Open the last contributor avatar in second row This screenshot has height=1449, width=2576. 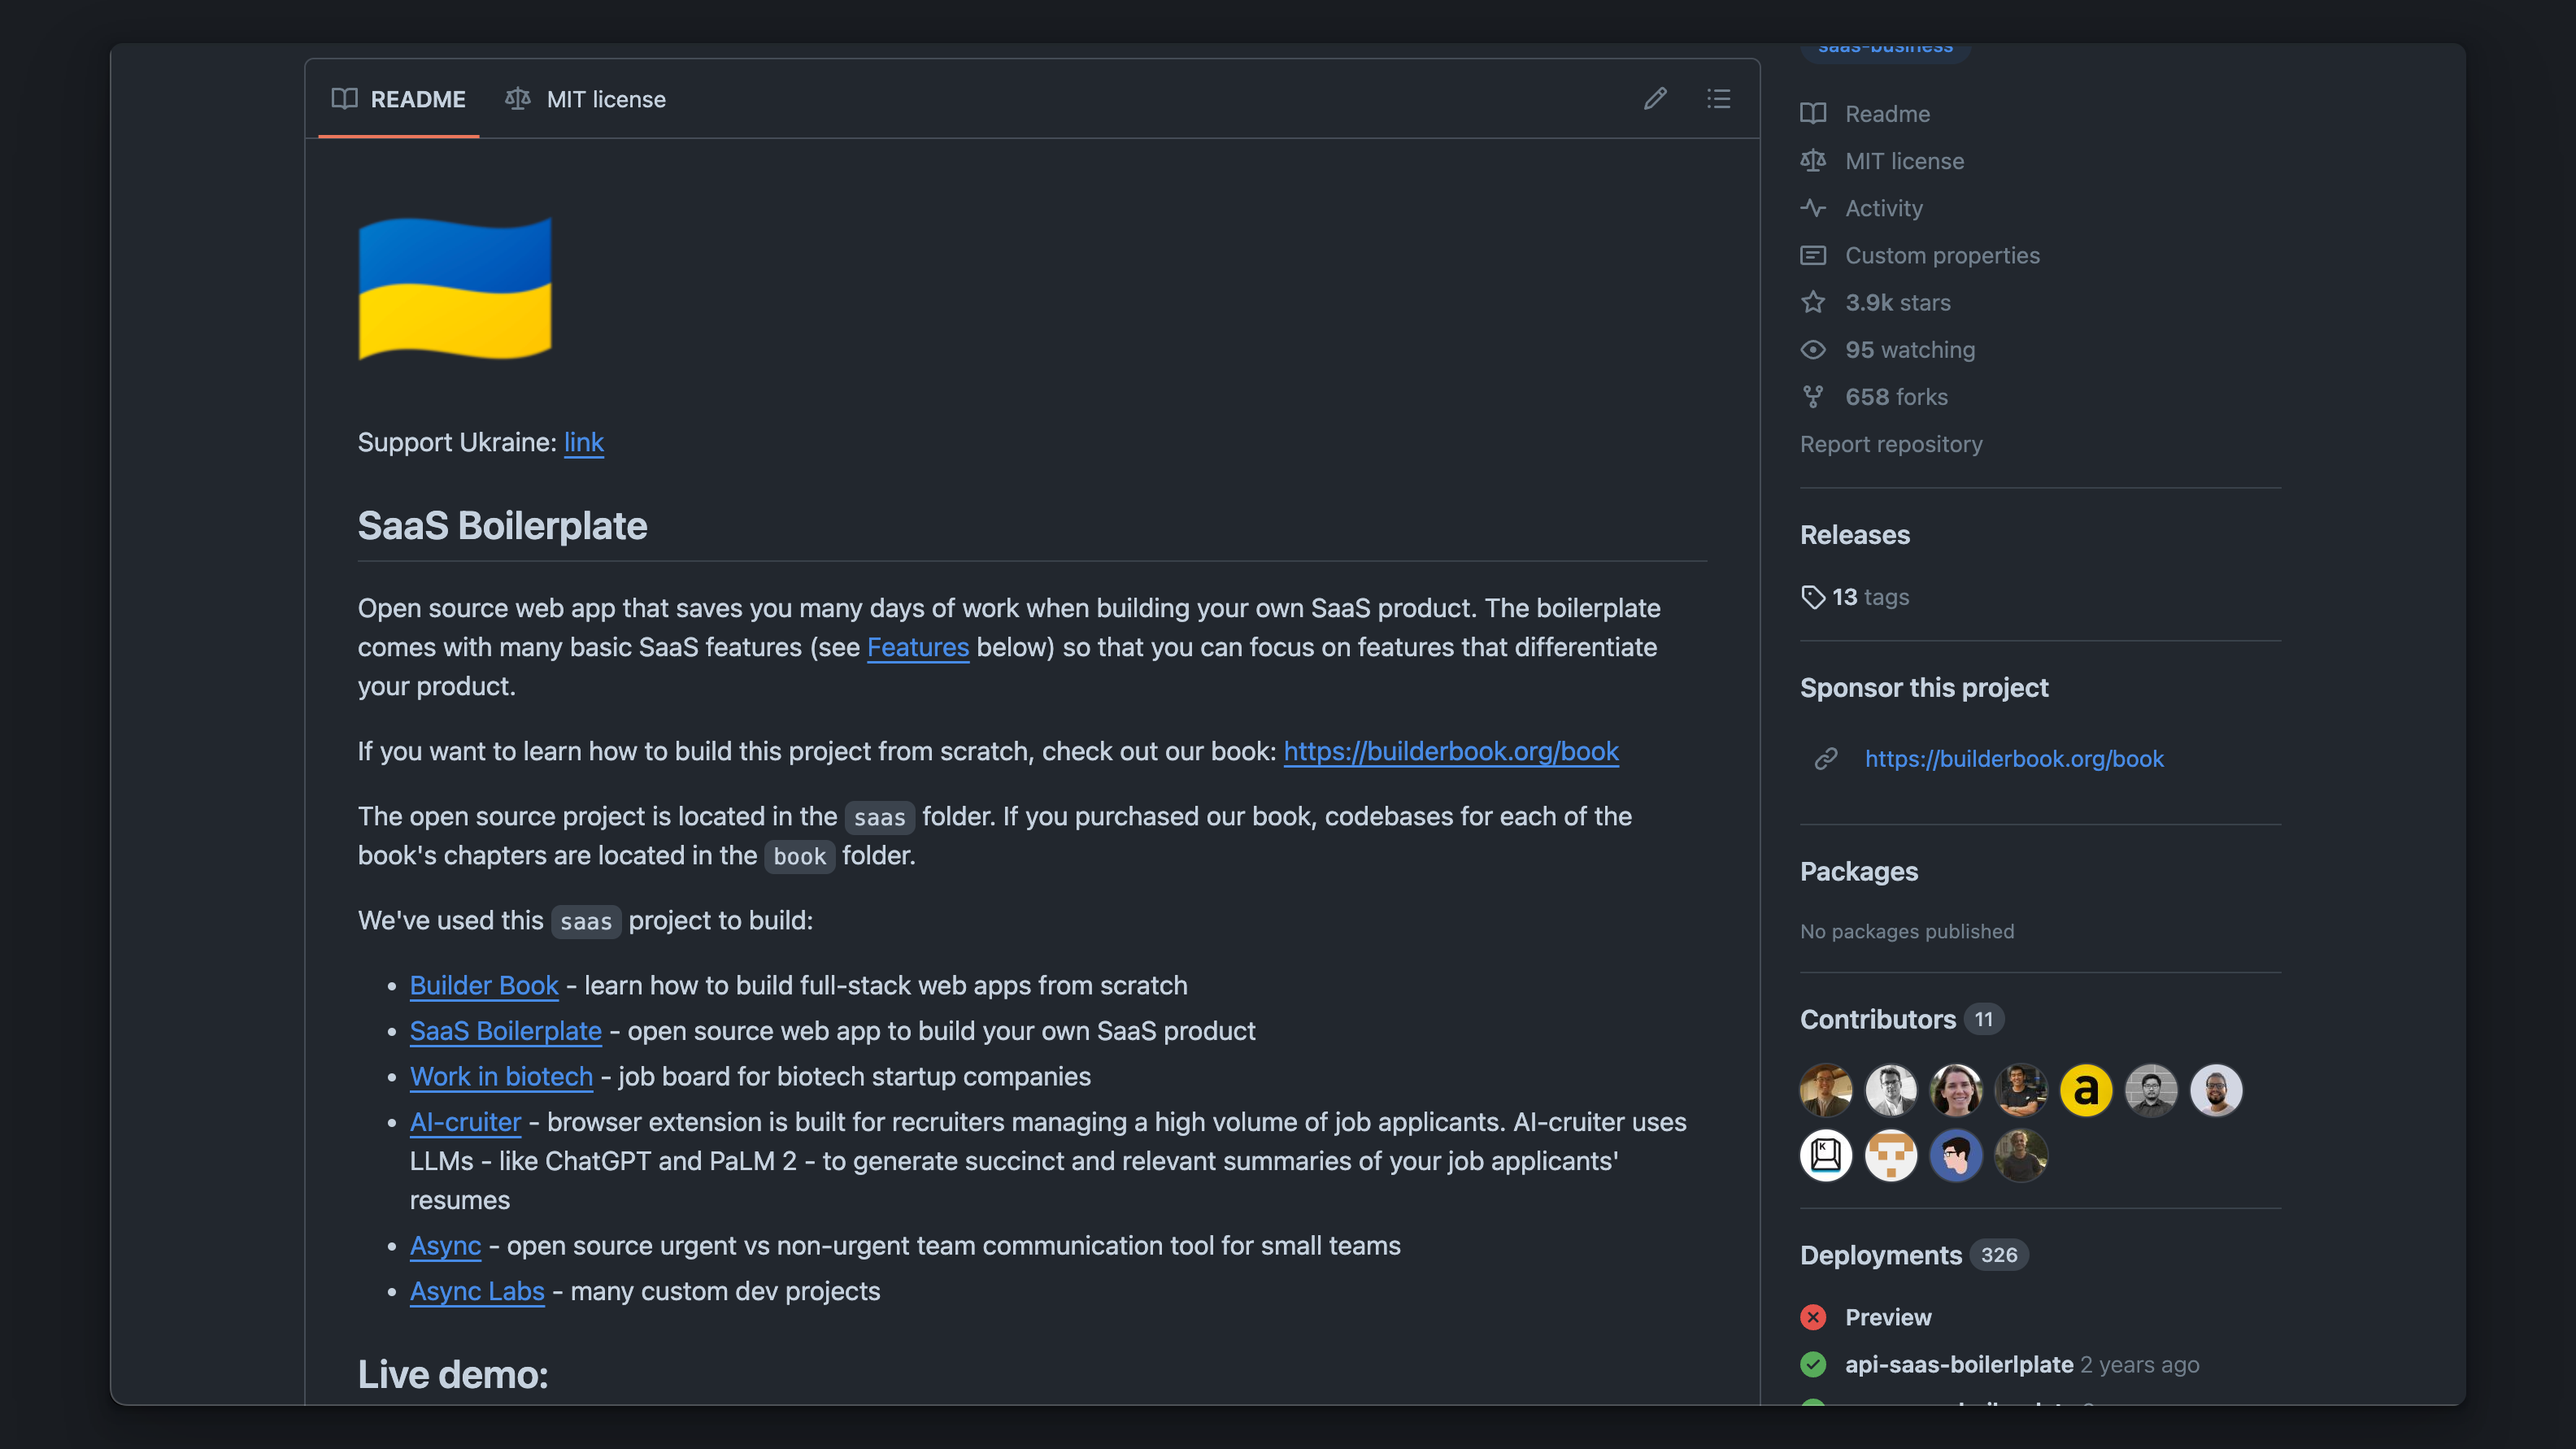[x=2021, y=1156]
